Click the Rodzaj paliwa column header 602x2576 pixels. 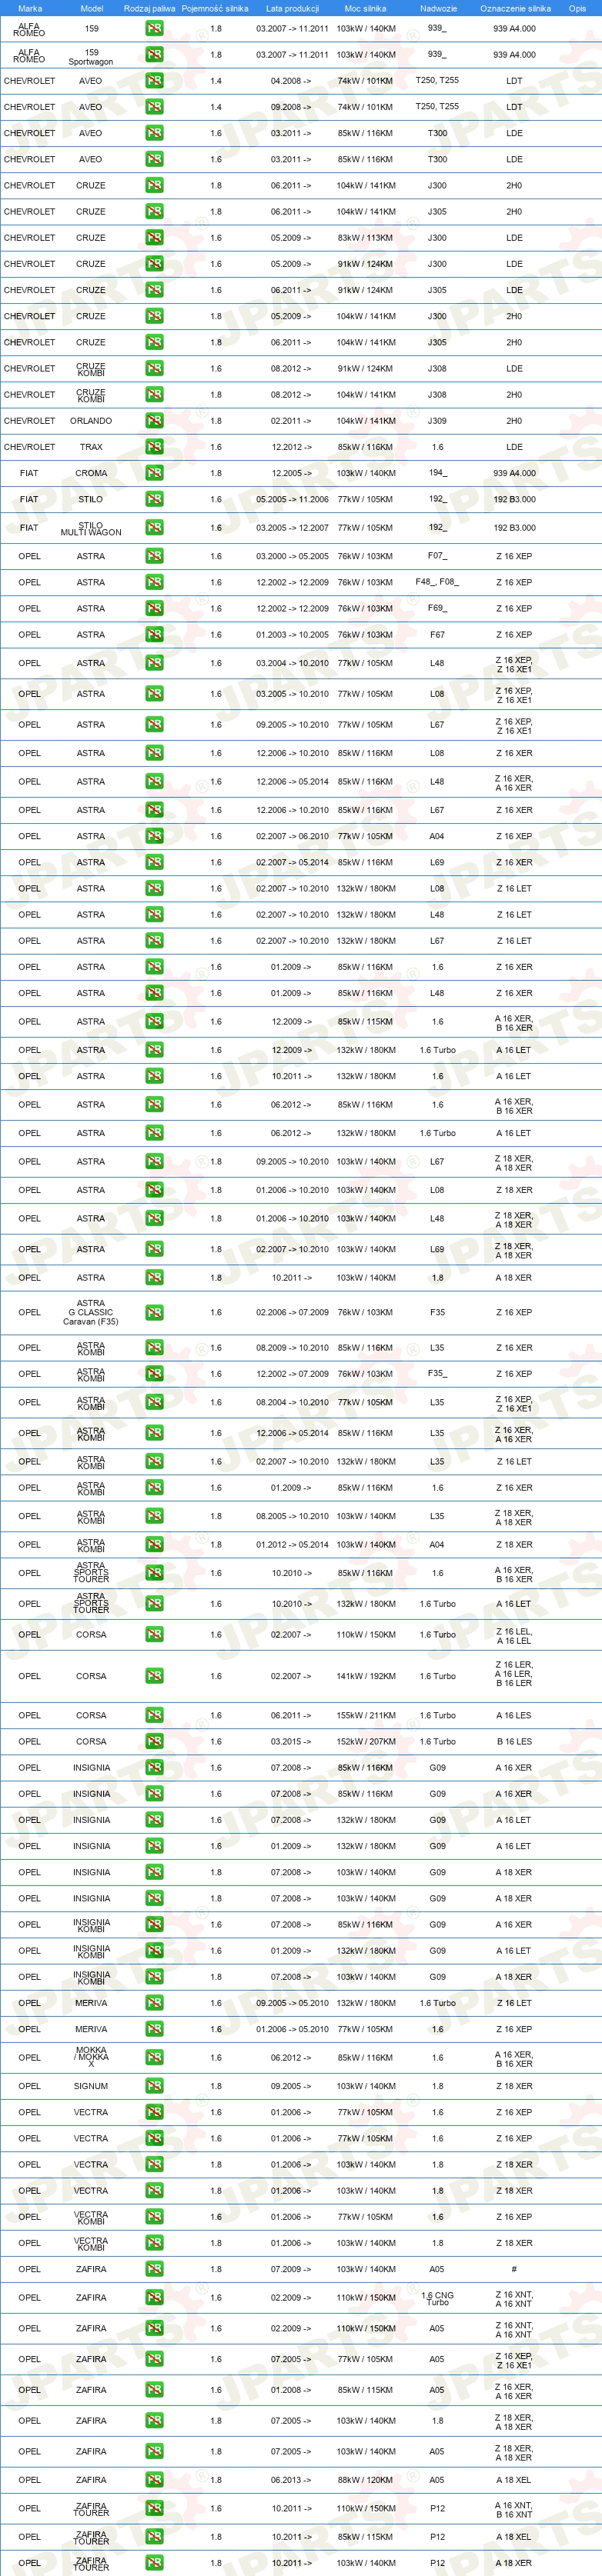coord(149,8)
